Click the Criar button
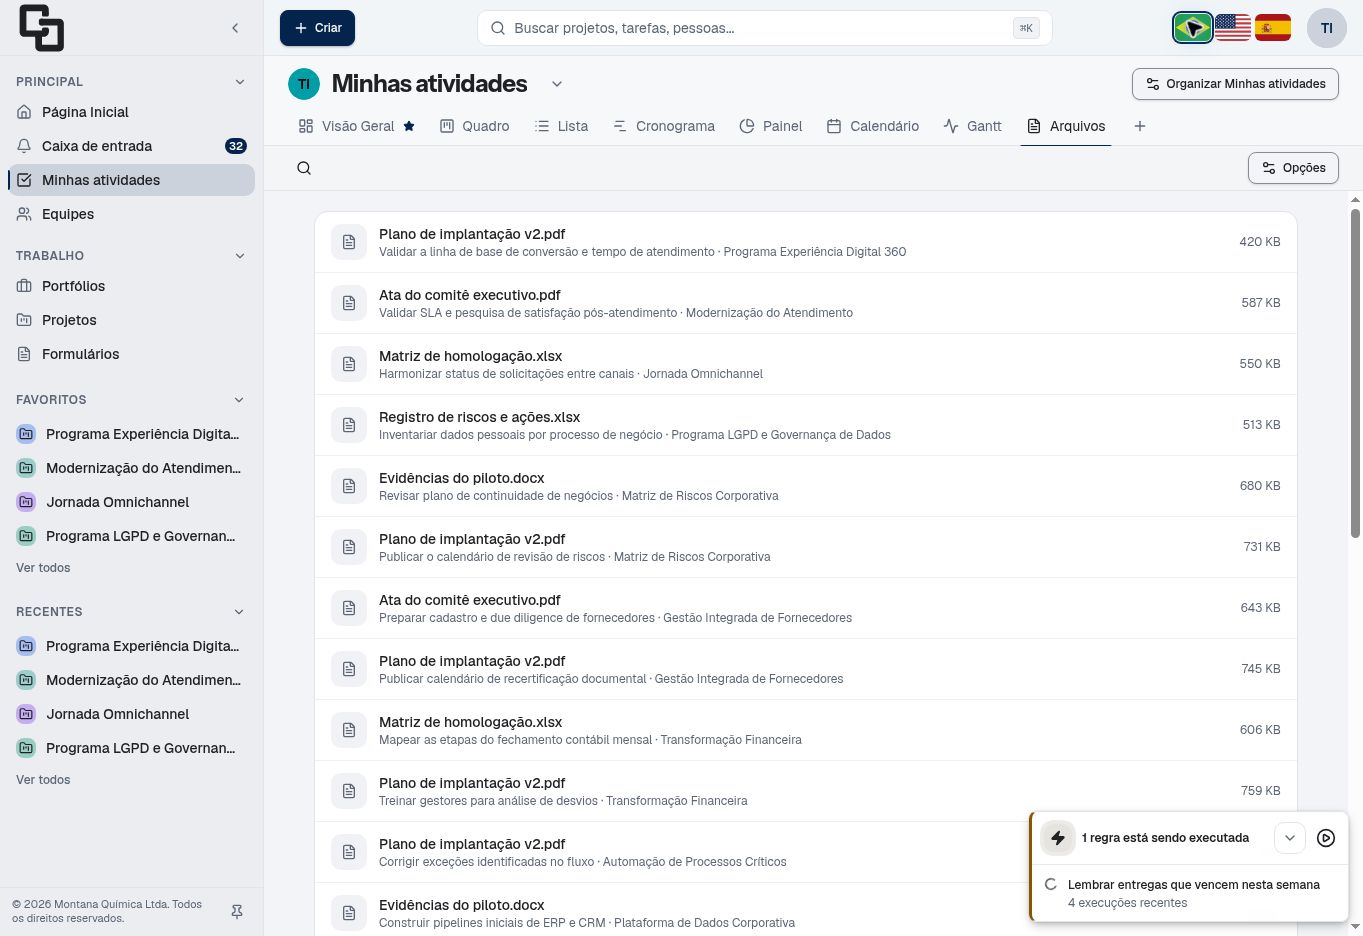 (317, 28)
